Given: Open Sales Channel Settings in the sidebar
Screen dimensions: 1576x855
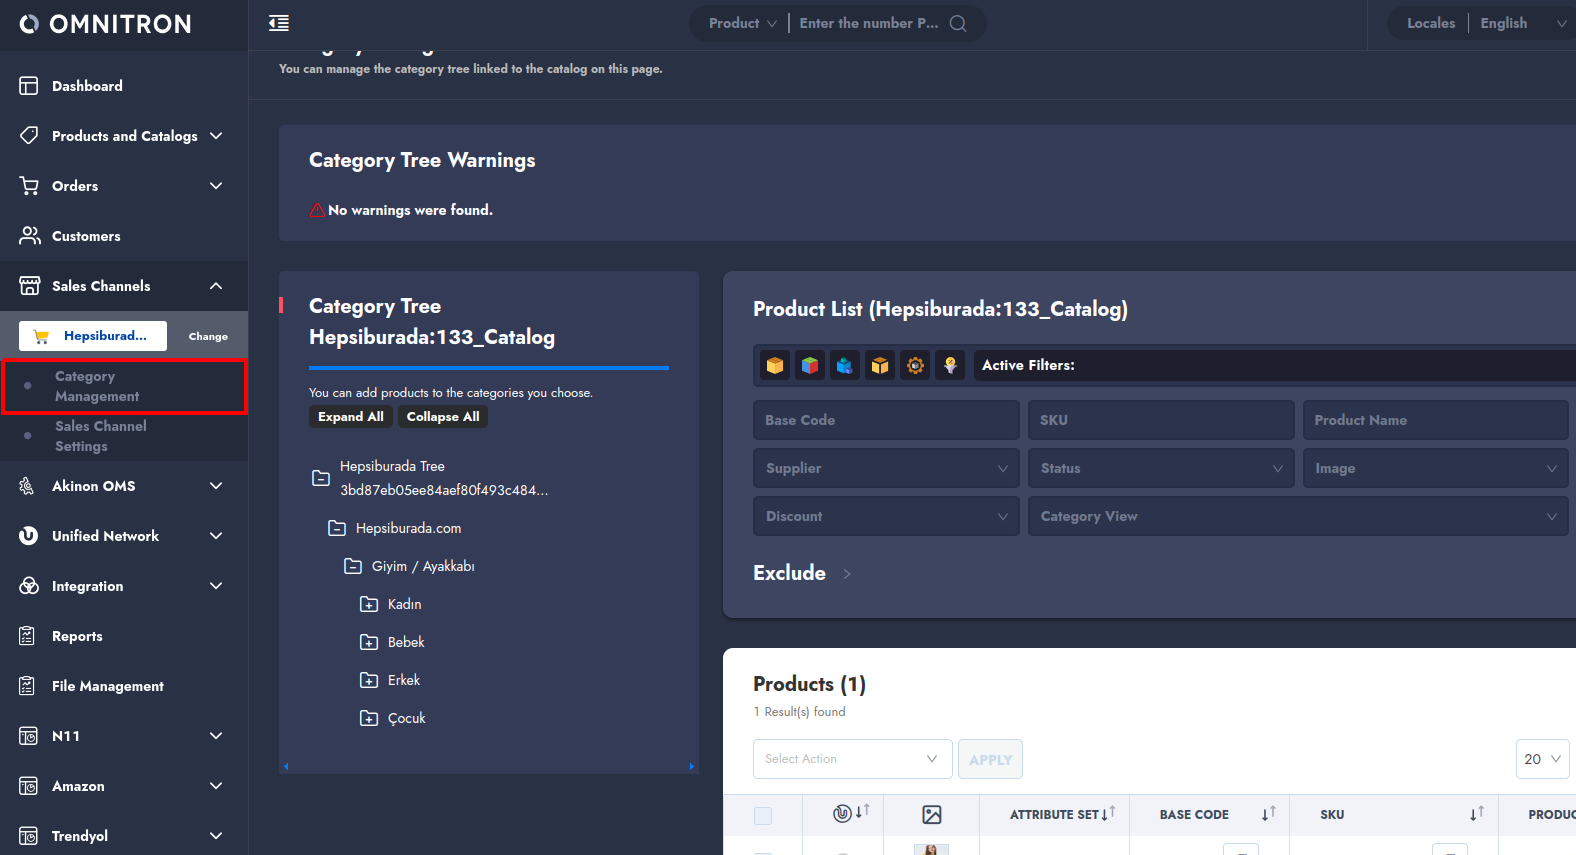Looking at the screenshot, I should click(x=100, y=436).
